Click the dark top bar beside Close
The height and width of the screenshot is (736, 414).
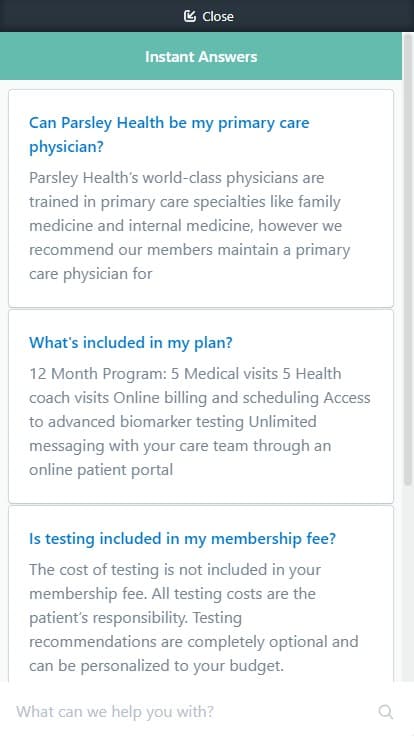(329, 16)
